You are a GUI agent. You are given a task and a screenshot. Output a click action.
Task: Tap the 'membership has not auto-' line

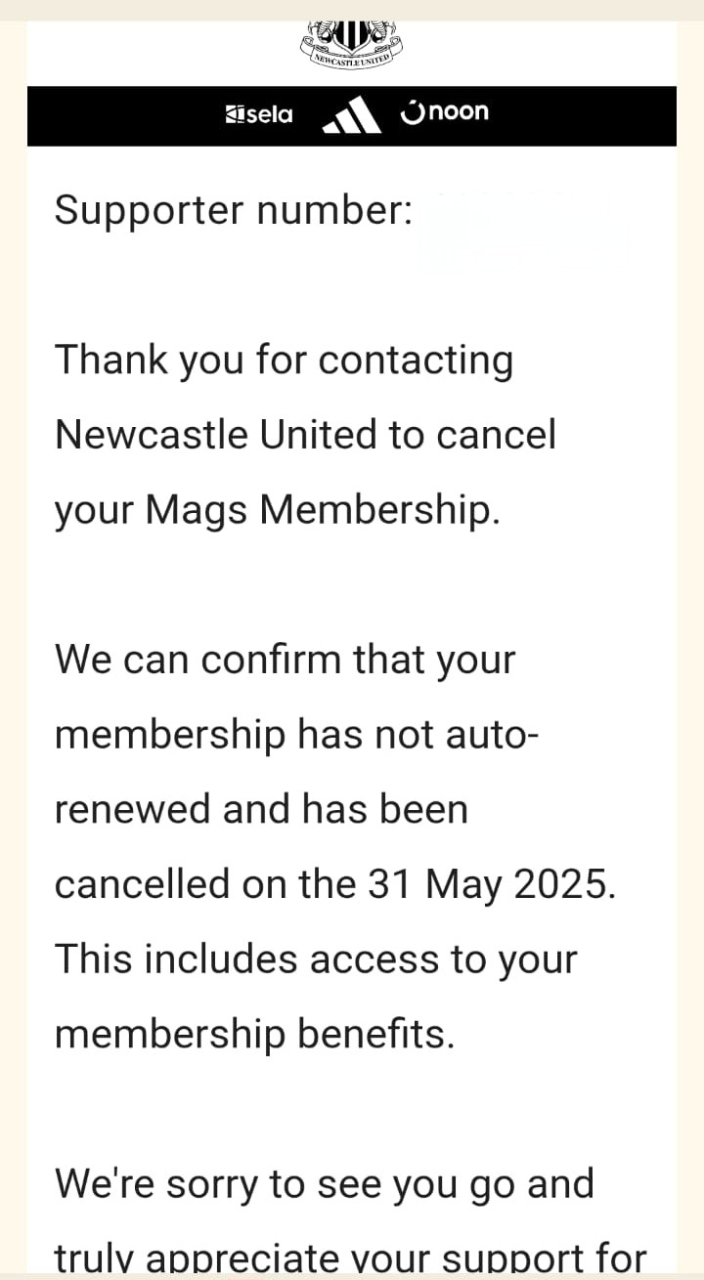pyautogui.click(x=297, y=736)
